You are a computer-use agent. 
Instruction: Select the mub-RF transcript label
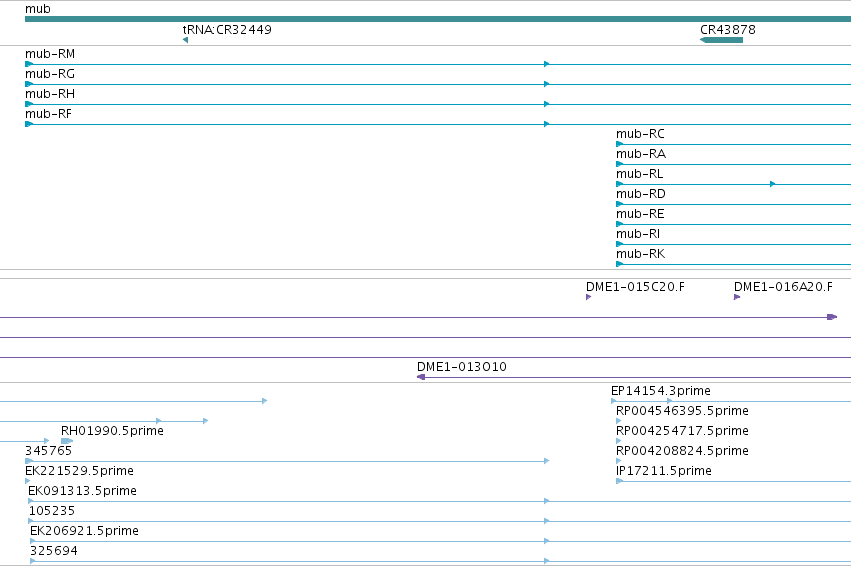[48, 114]
